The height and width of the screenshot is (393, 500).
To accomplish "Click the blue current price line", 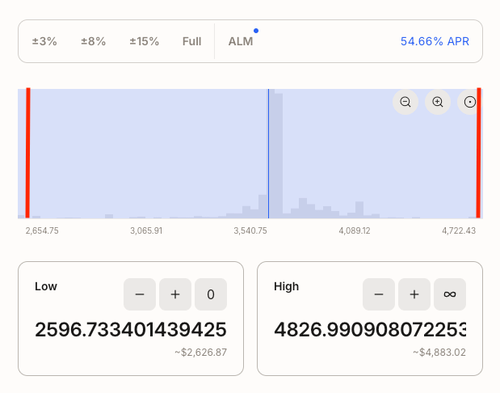I will (268, 154).
